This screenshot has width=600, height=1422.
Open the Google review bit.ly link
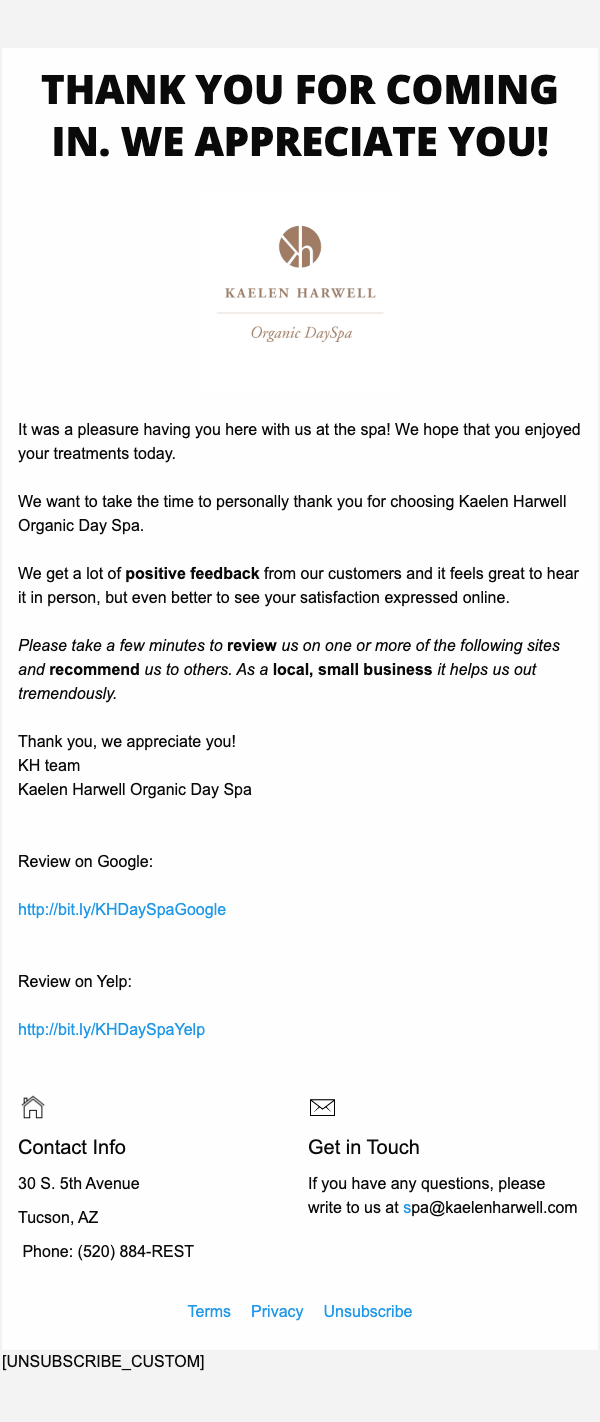(122, 910)
